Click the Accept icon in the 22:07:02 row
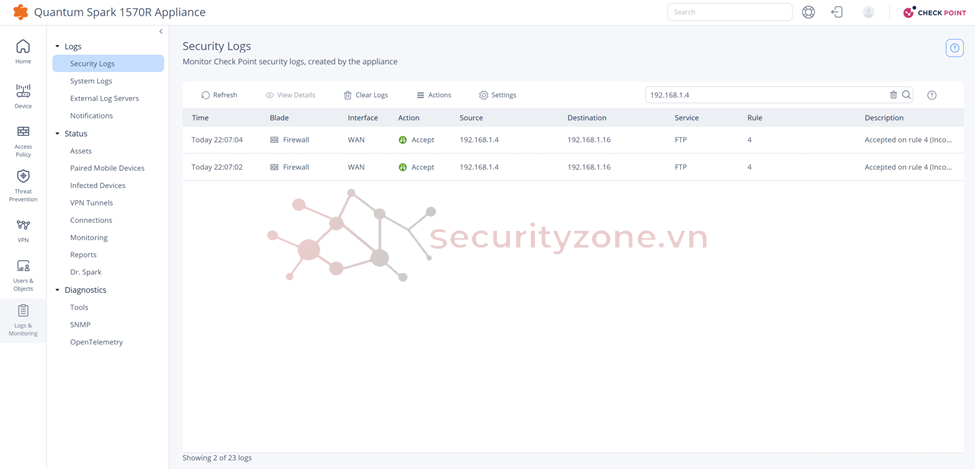The height and width of the screenshot is (469, 975). [402, 167]
